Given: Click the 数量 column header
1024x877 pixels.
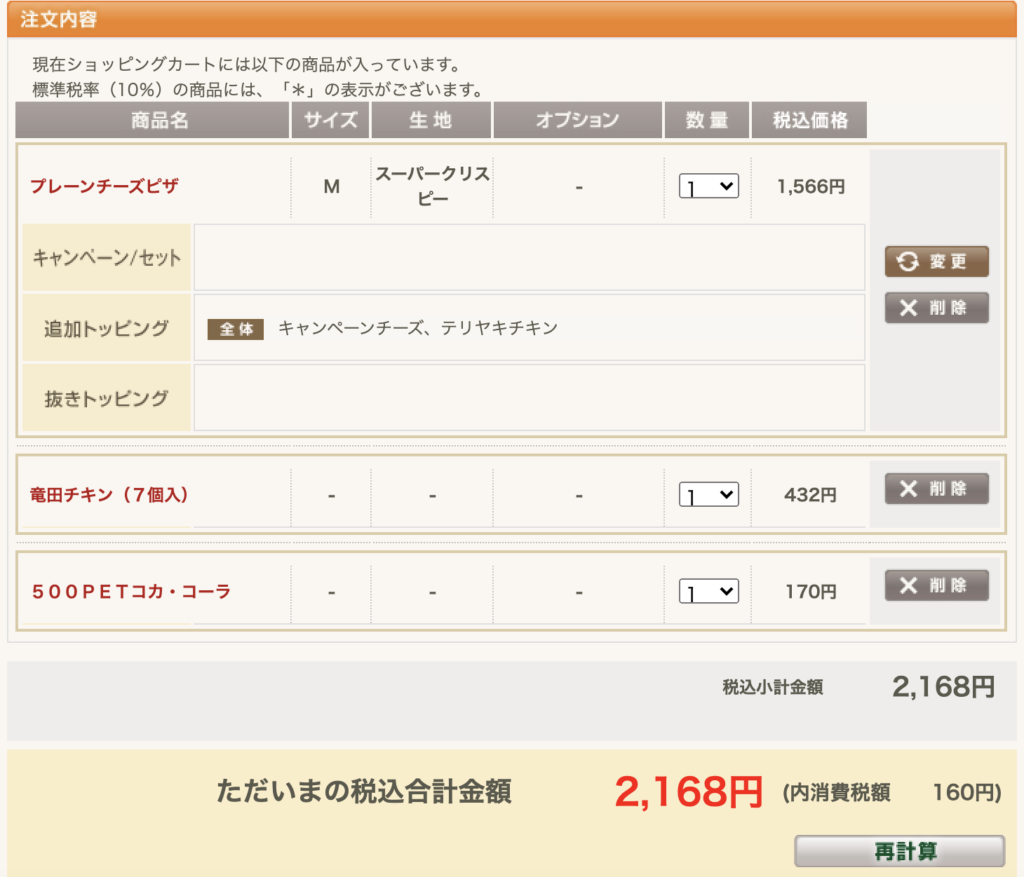Looking at the screenshot, I should pyautogui.click(x=707, y=120).
